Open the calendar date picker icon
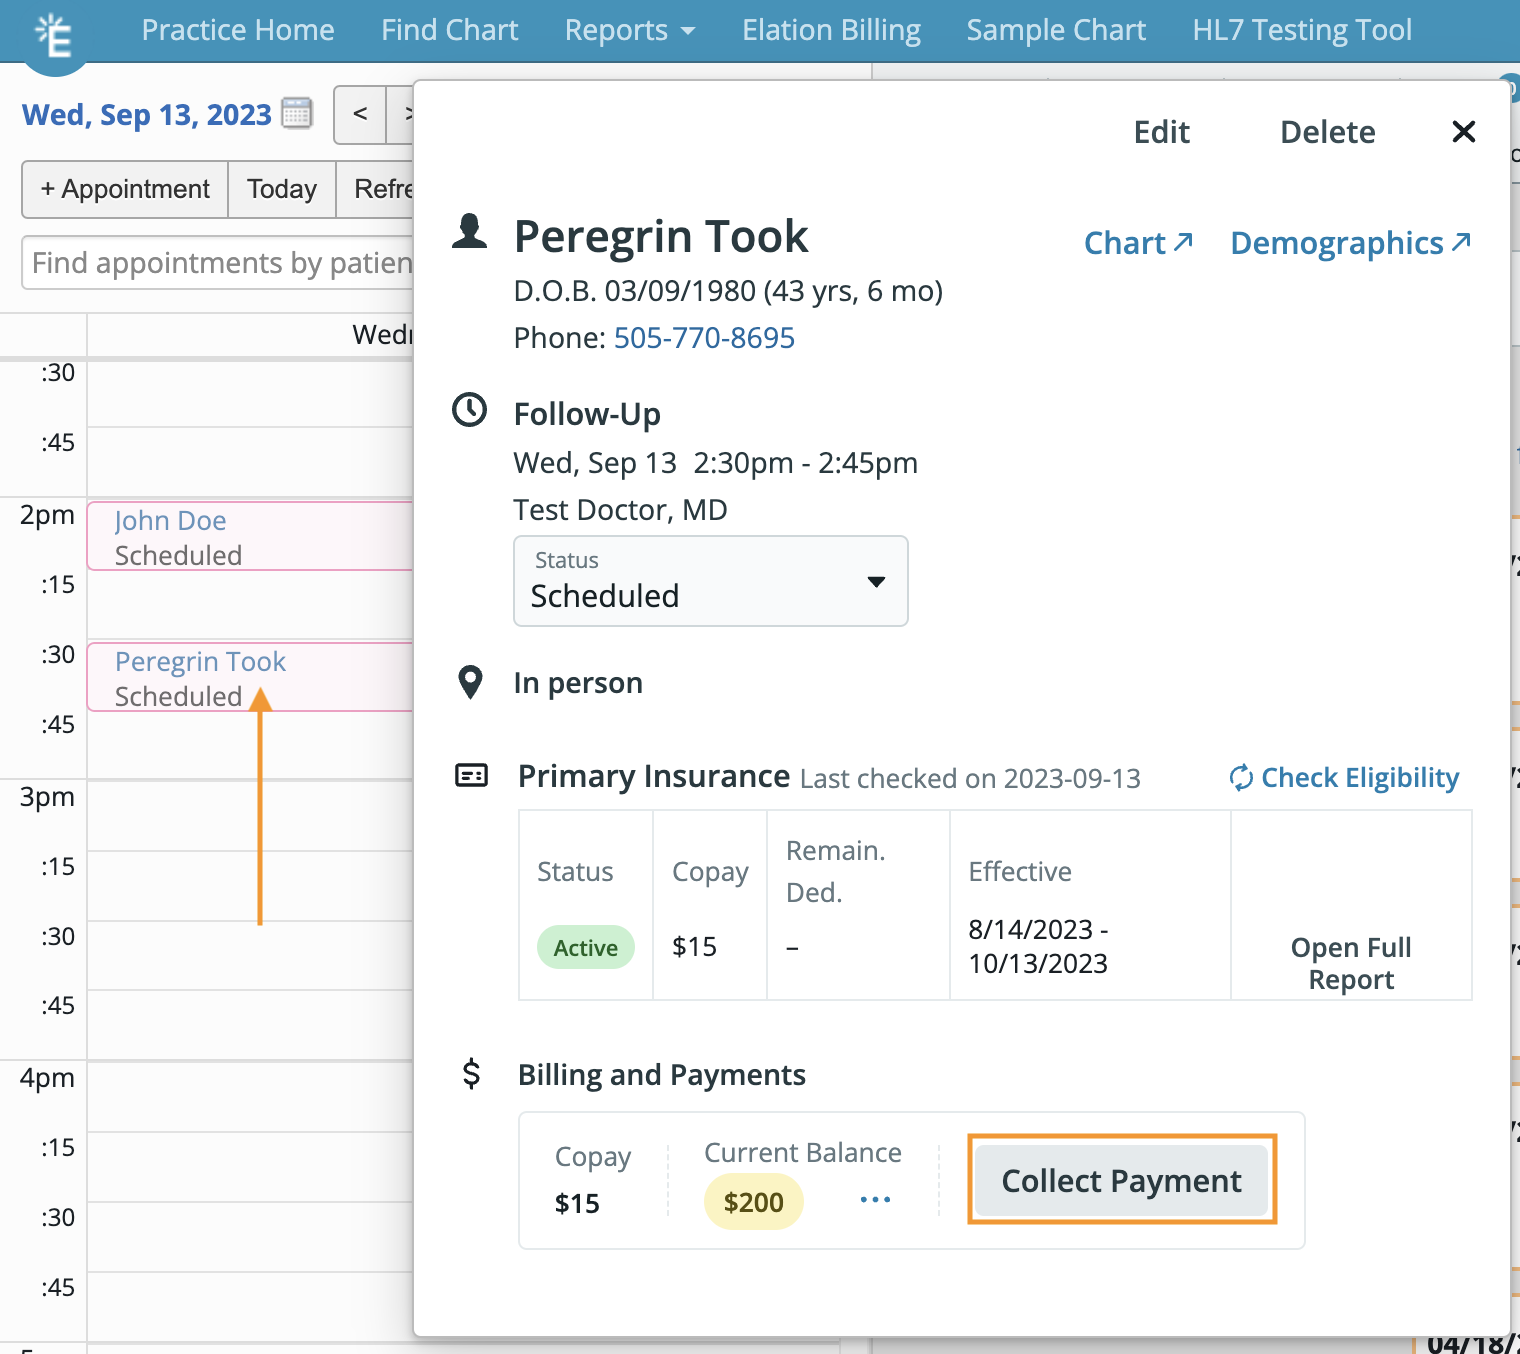Image resolution: width=1520 pixels, height=1354 pixels. [x=297, y=114]
